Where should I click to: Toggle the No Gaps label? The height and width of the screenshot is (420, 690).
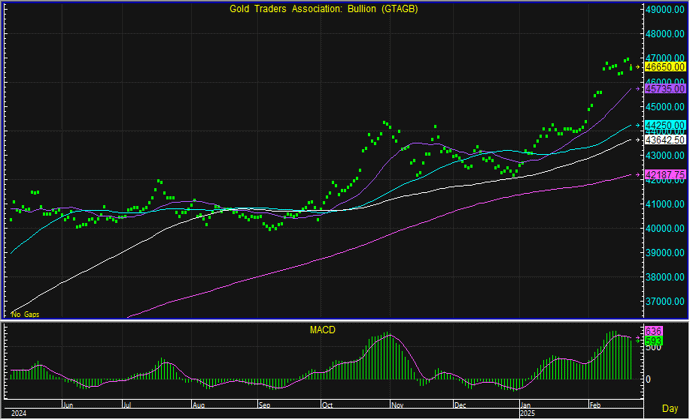click(23, 314)
